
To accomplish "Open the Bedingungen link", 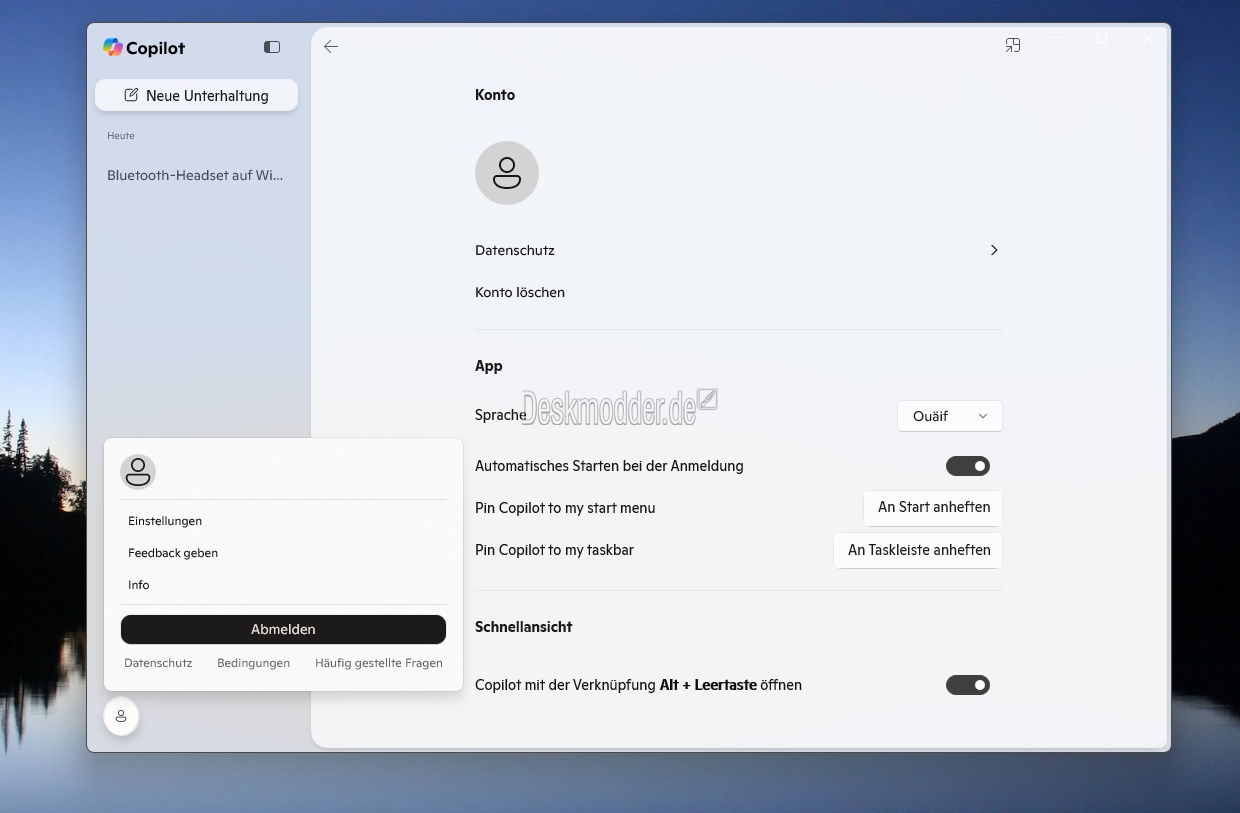I will [x=253, y=663].
